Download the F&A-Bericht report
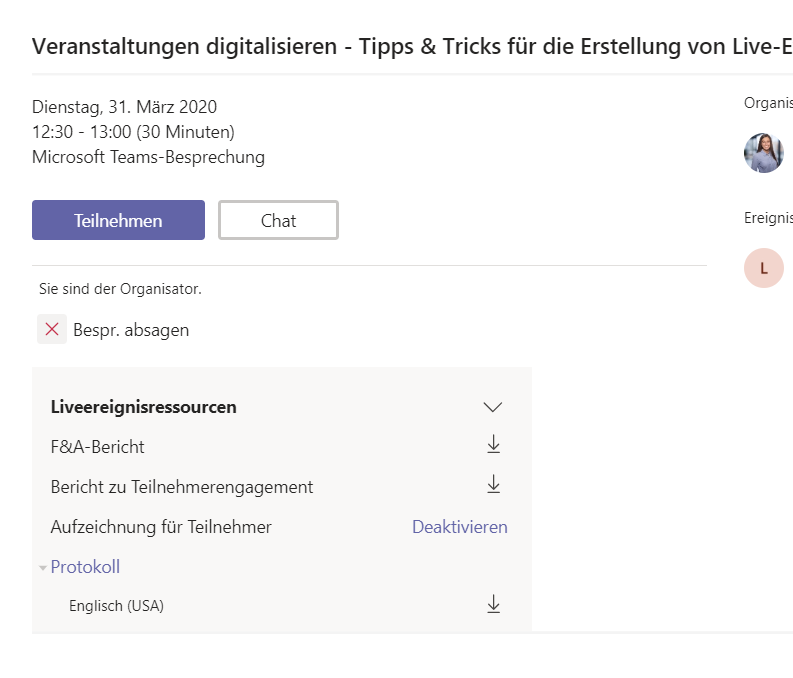Viewport: 793px width, 678px height. click(x=494, y=445)
